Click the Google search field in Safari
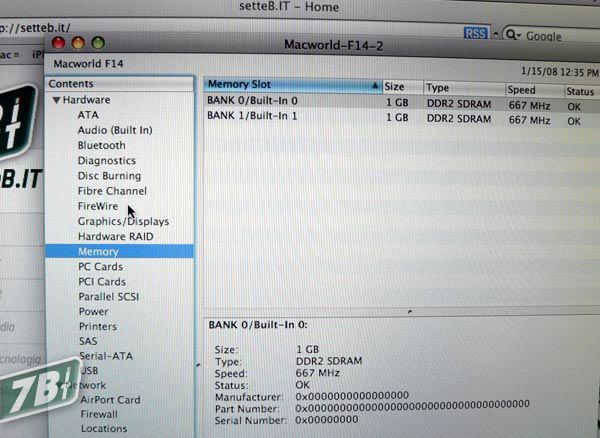The height and width of the screenshot is (438, 600). [555, 35]
